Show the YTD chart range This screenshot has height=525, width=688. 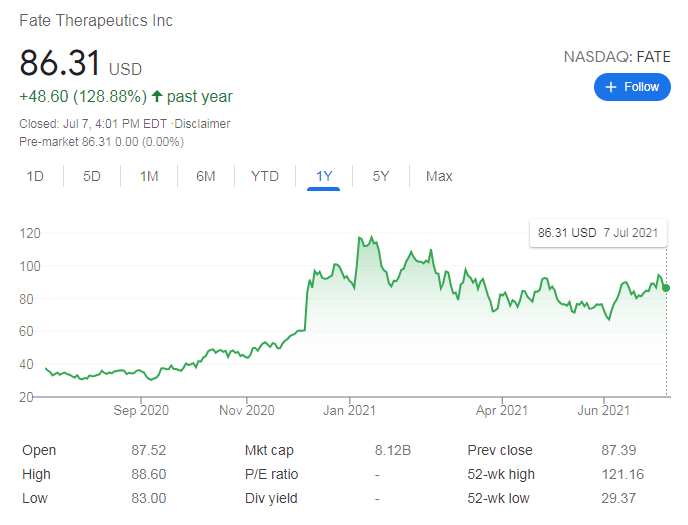(x=265, y=176)
